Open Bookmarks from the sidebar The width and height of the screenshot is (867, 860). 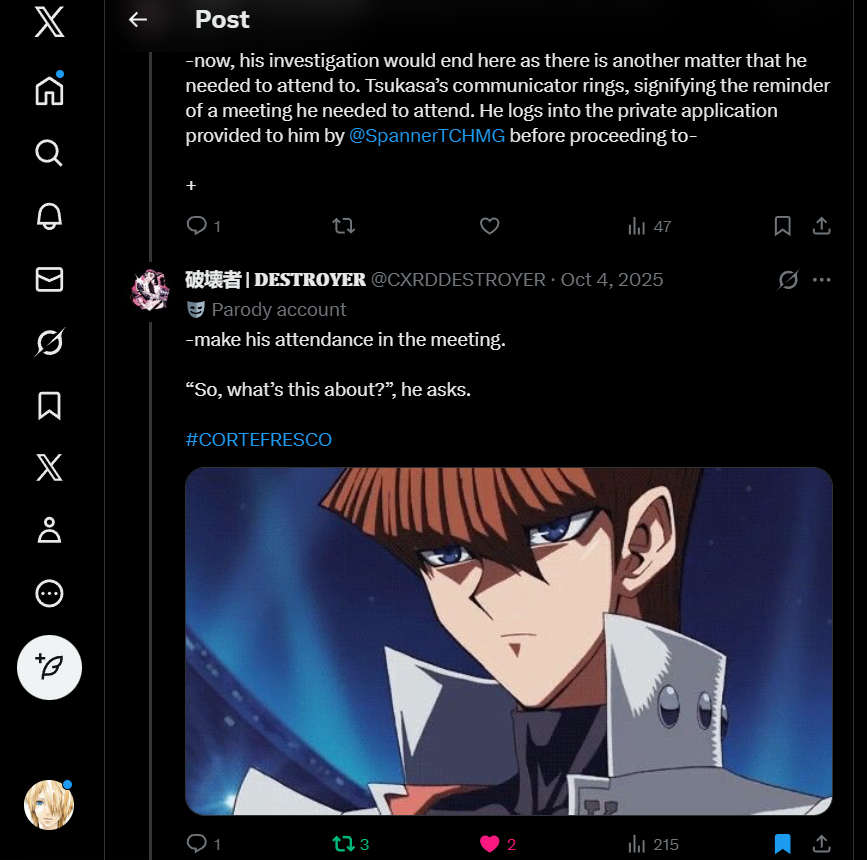[x=49, y=405]
